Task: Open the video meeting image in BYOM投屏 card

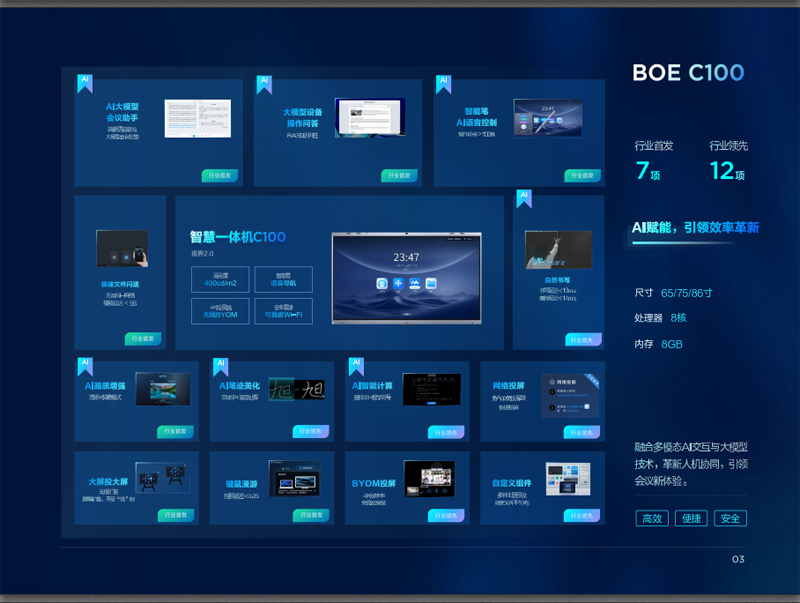Action: [430, 478]
